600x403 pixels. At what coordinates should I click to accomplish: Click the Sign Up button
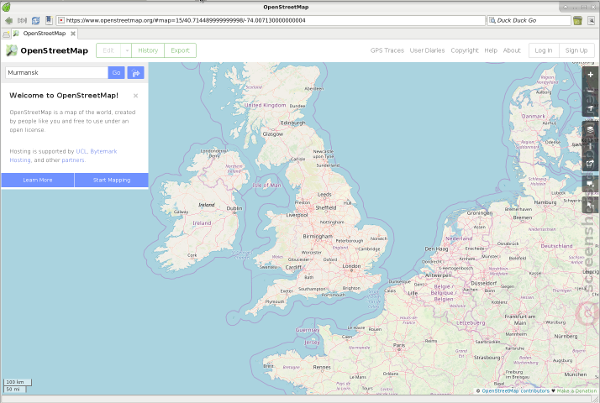point(576,51)
